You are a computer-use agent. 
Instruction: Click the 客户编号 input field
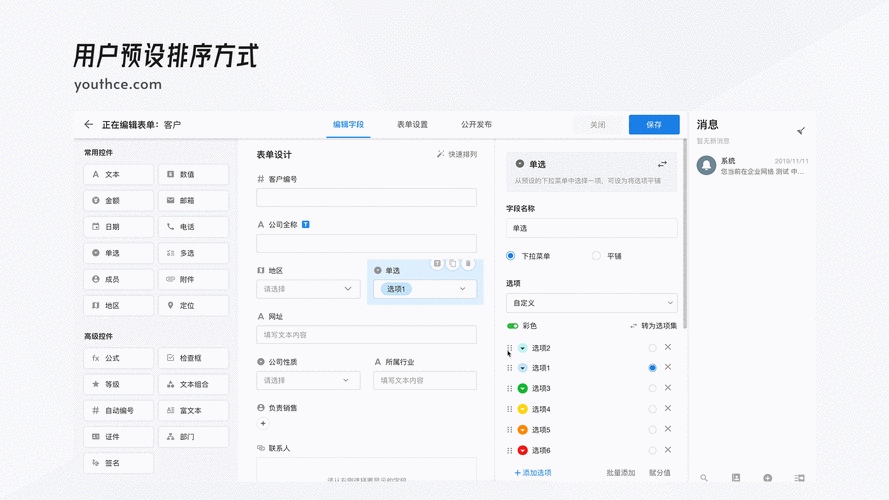click(366, 198)
